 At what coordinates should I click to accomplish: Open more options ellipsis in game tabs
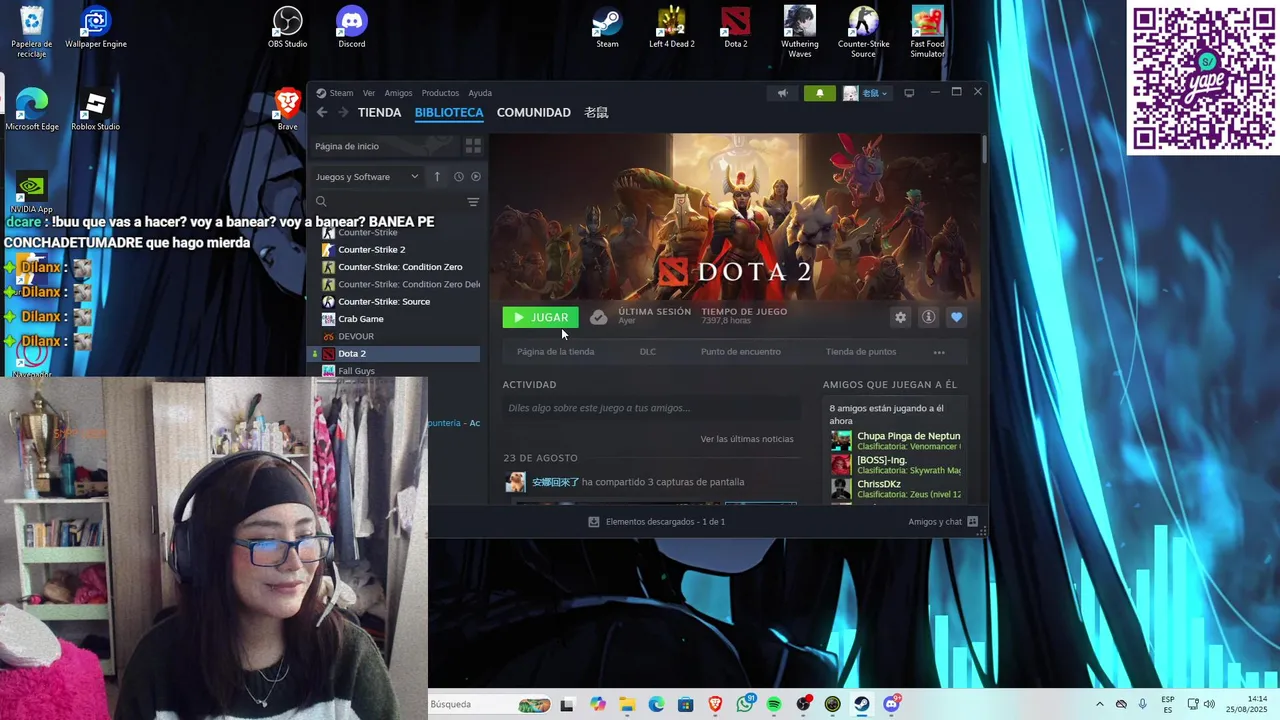(x=939, y=352)
